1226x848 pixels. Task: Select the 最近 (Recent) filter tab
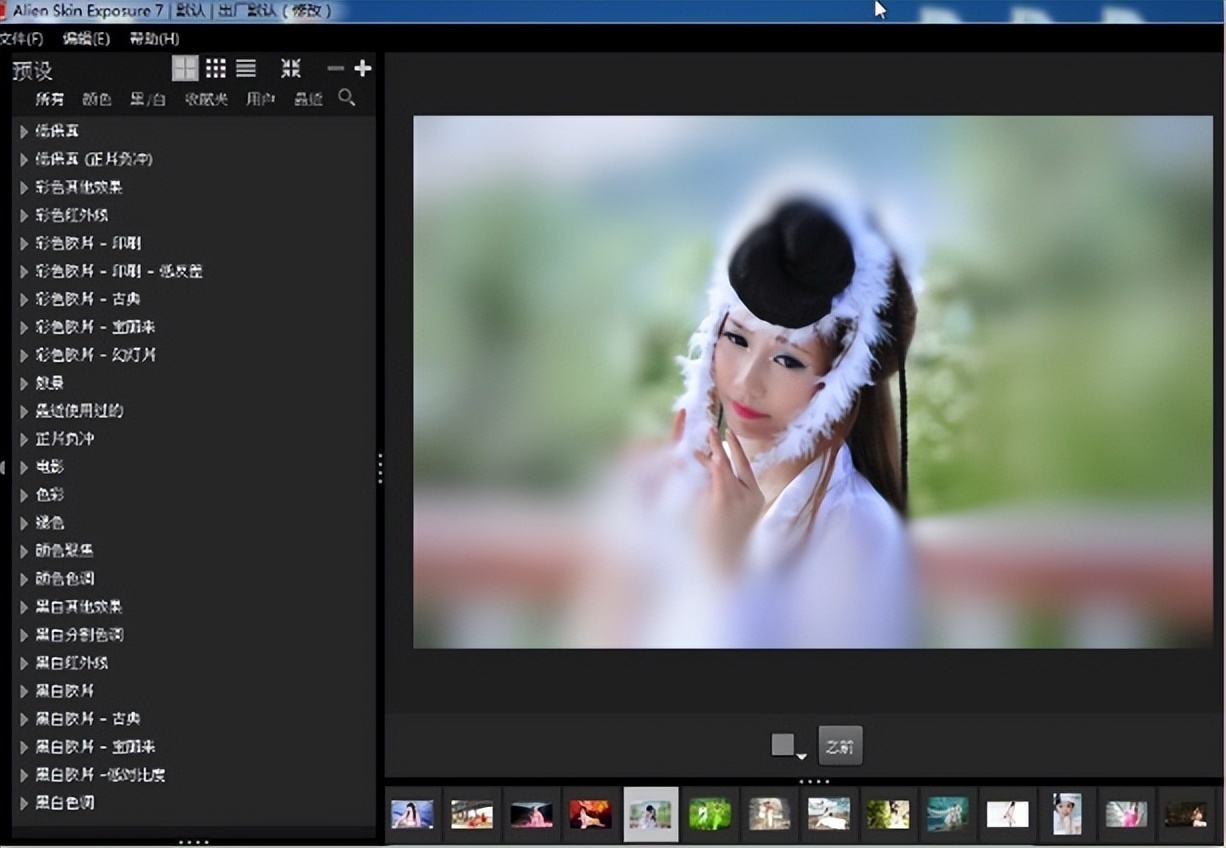pos(308,99)
